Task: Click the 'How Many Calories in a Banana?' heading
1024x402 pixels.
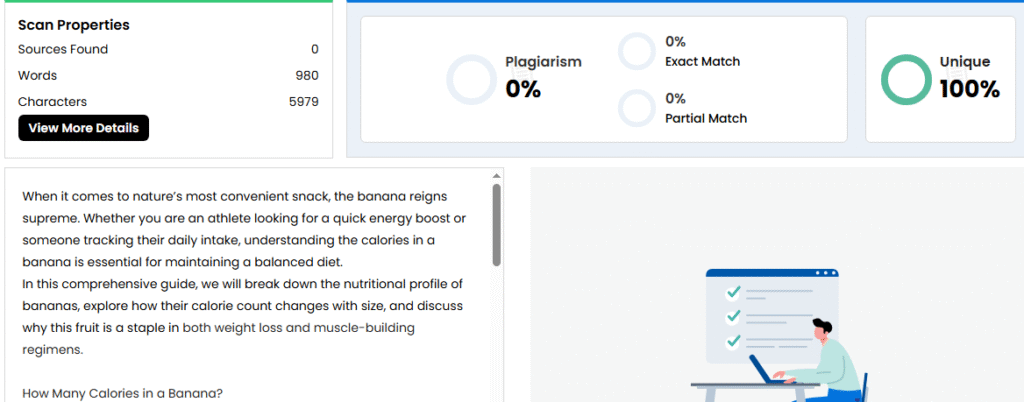Action: pos(122,393)
